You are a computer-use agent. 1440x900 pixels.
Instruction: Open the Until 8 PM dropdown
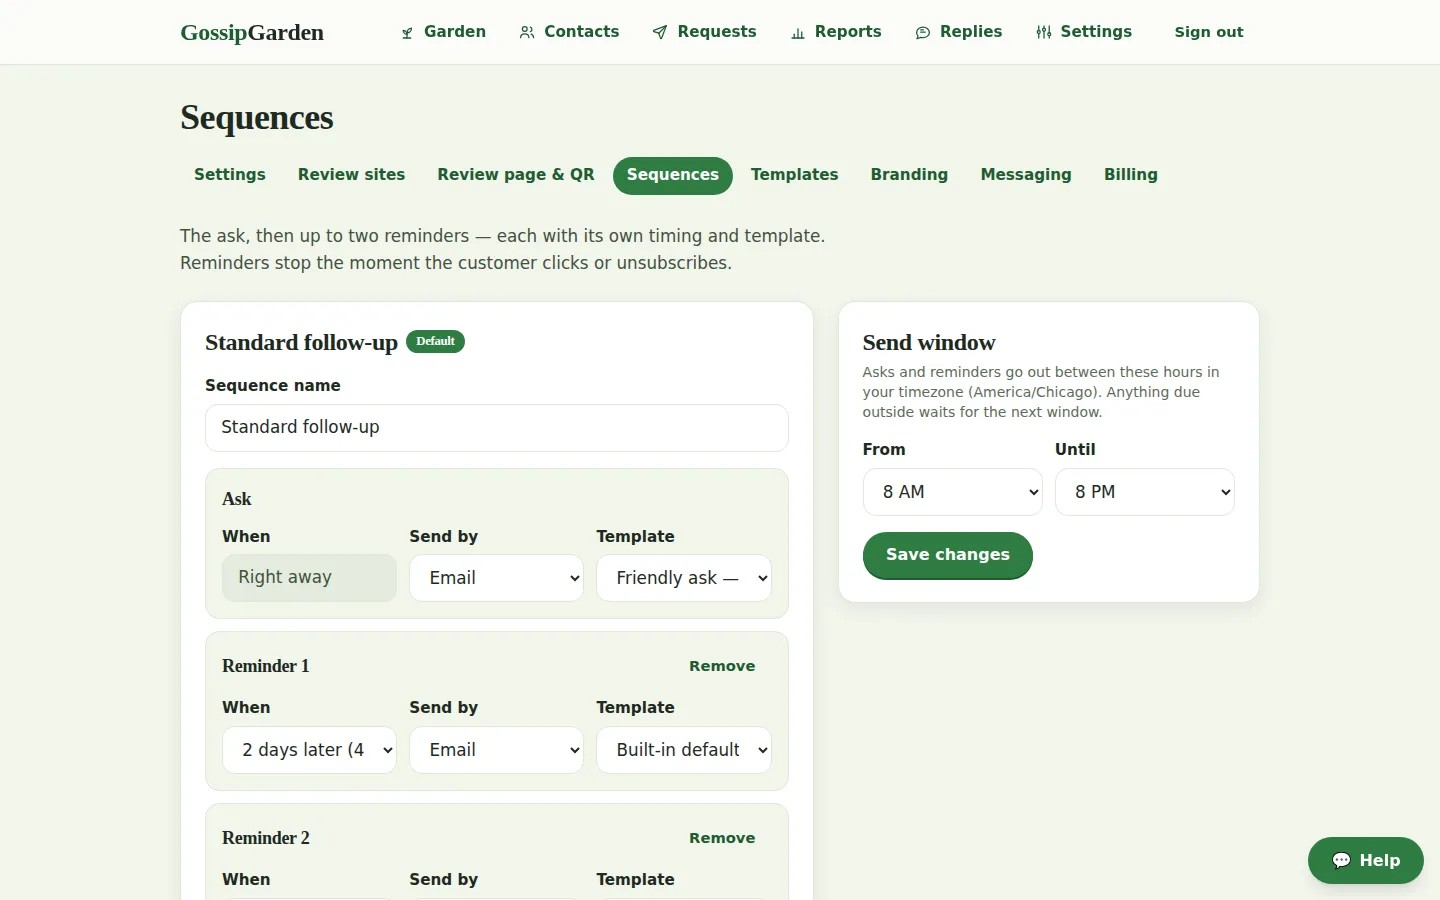[1145, 492]
